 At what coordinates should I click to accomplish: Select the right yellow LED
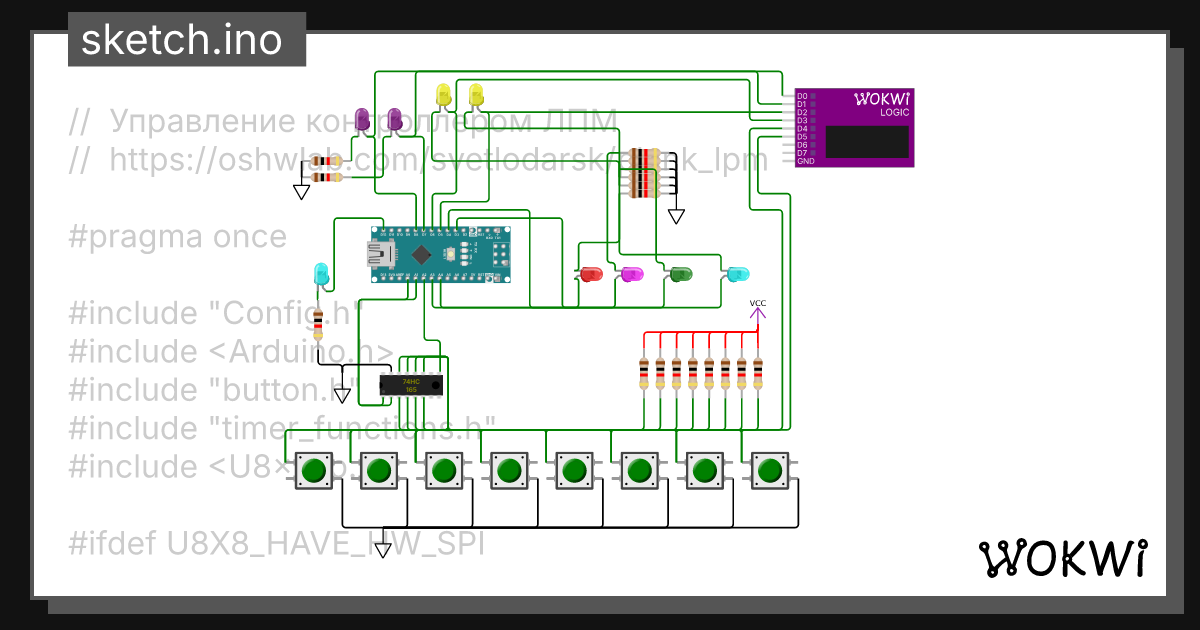click(x=476, y=96)
